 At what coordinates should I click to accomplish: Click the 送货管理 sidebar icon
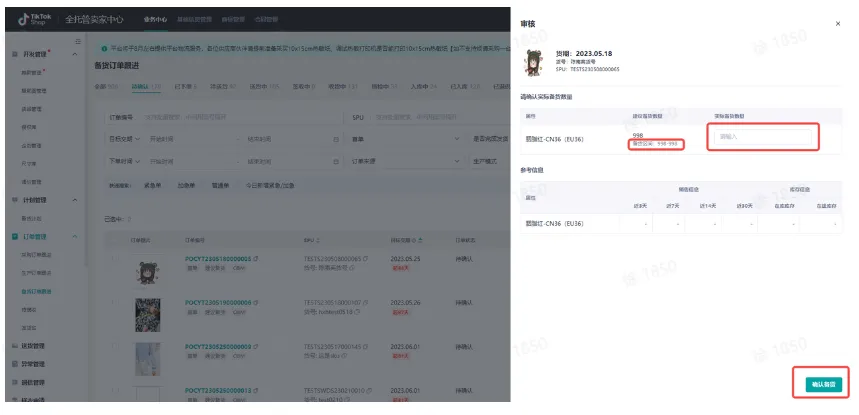15,345
